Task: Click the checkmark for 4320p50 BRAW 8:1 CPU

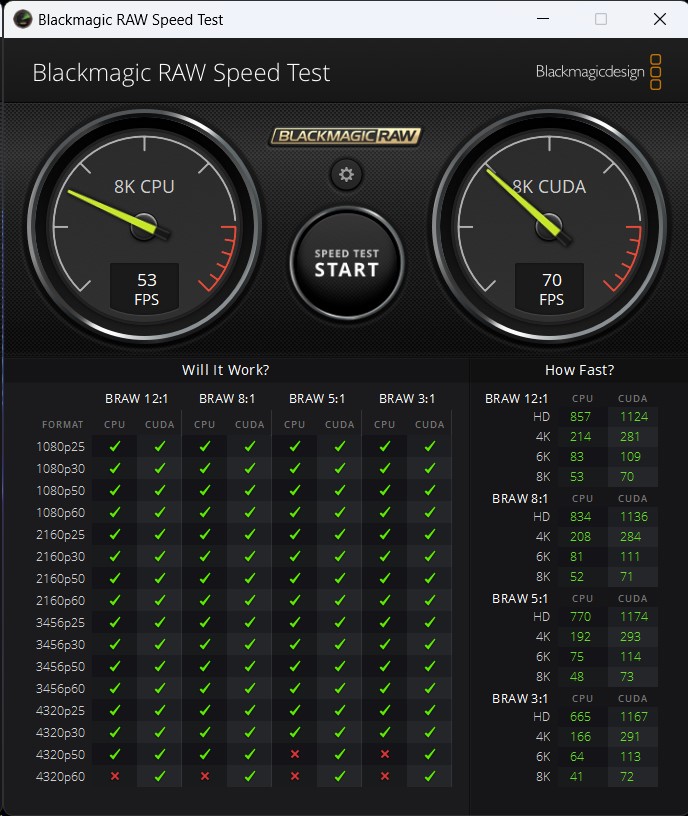Action: (205, 754)
